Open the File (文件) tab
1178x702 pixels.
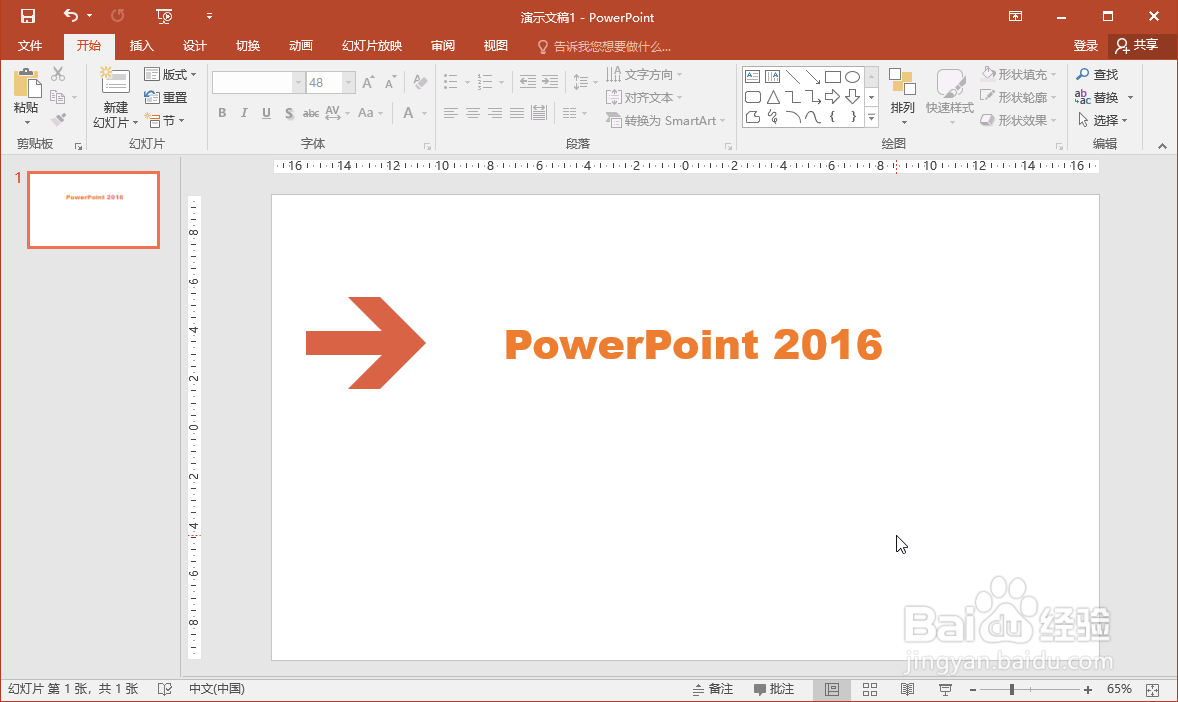[x=30, y=46]
